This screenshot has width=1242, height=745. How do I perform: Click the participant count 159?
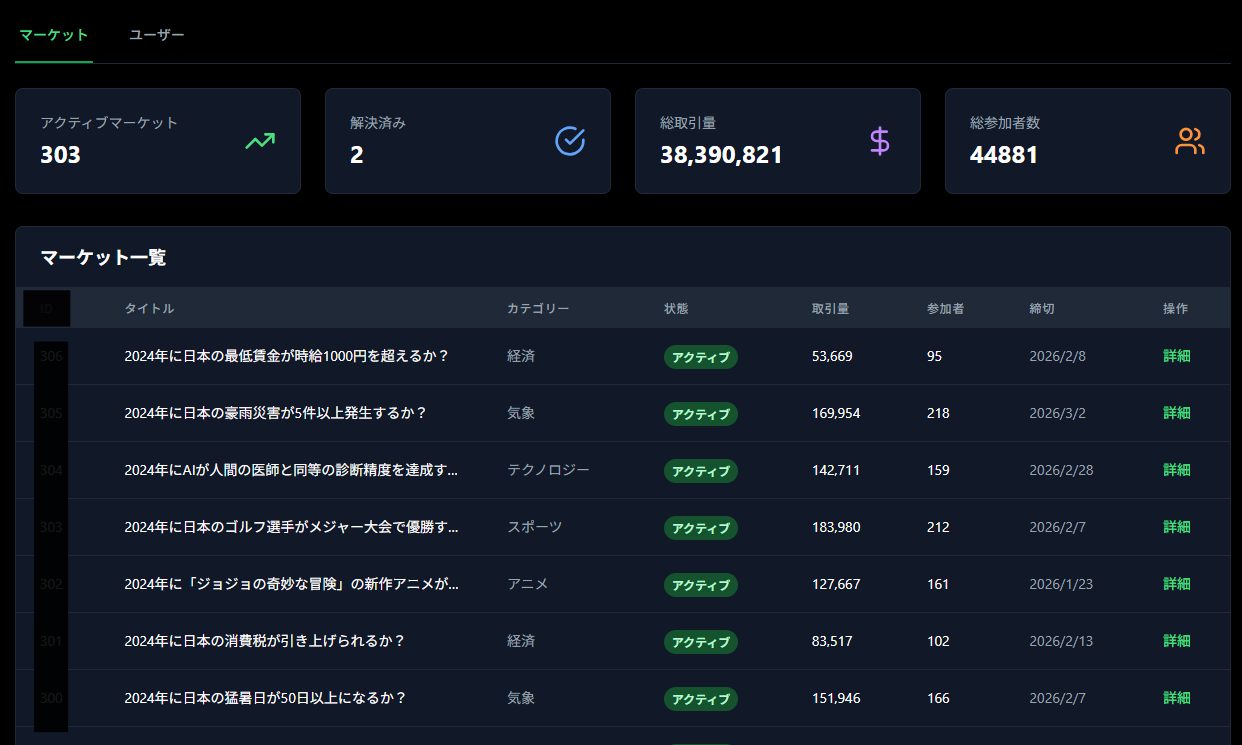click(x=938, y=470)
